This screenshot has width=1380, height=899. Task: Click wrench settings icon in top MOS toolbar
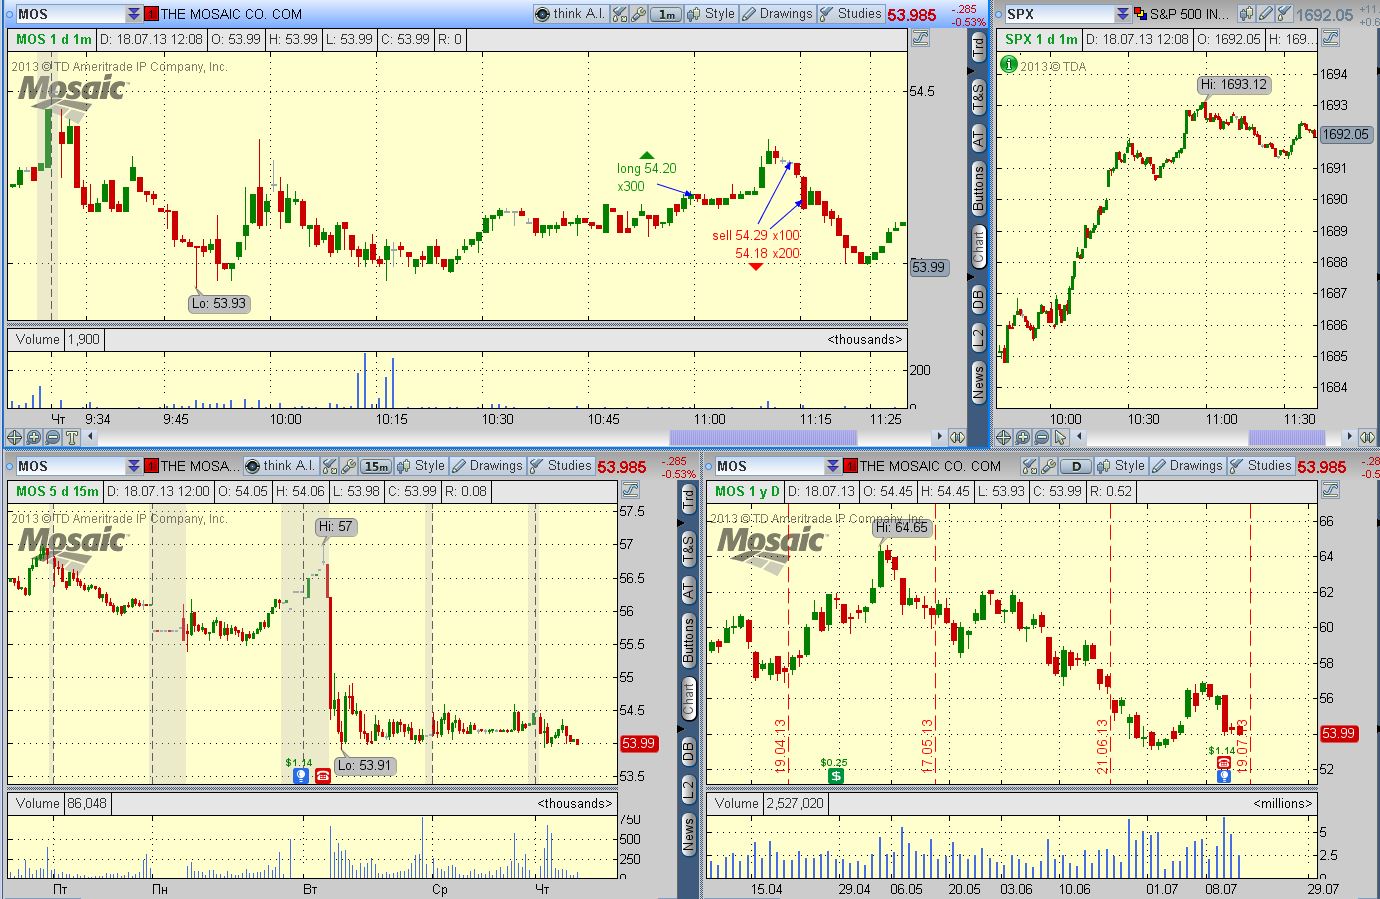point(637,14)
